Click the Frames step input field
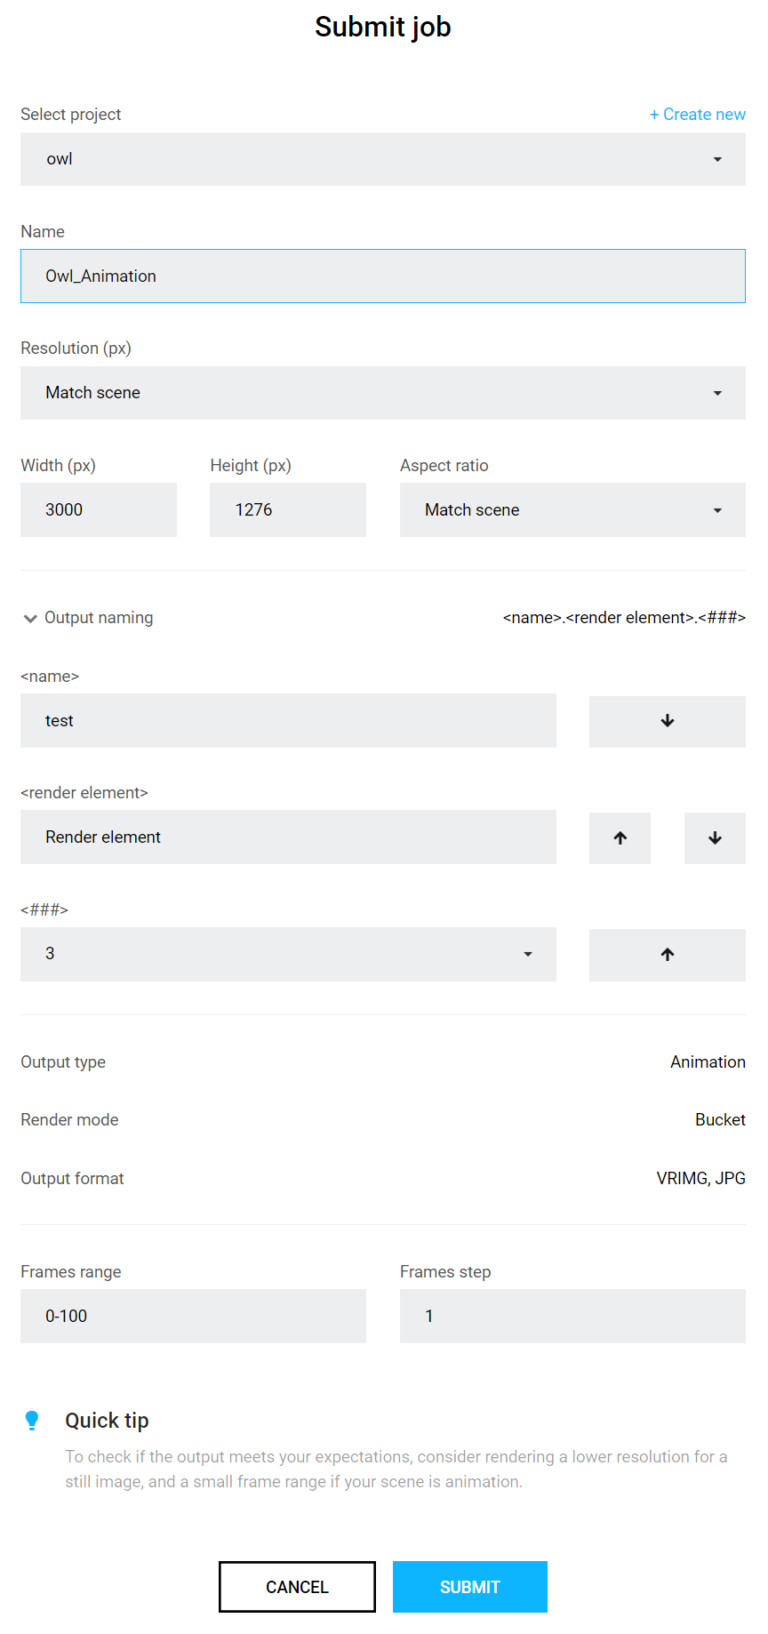The width and height of the screenshot is (768, 1634). coord(572,1316)
